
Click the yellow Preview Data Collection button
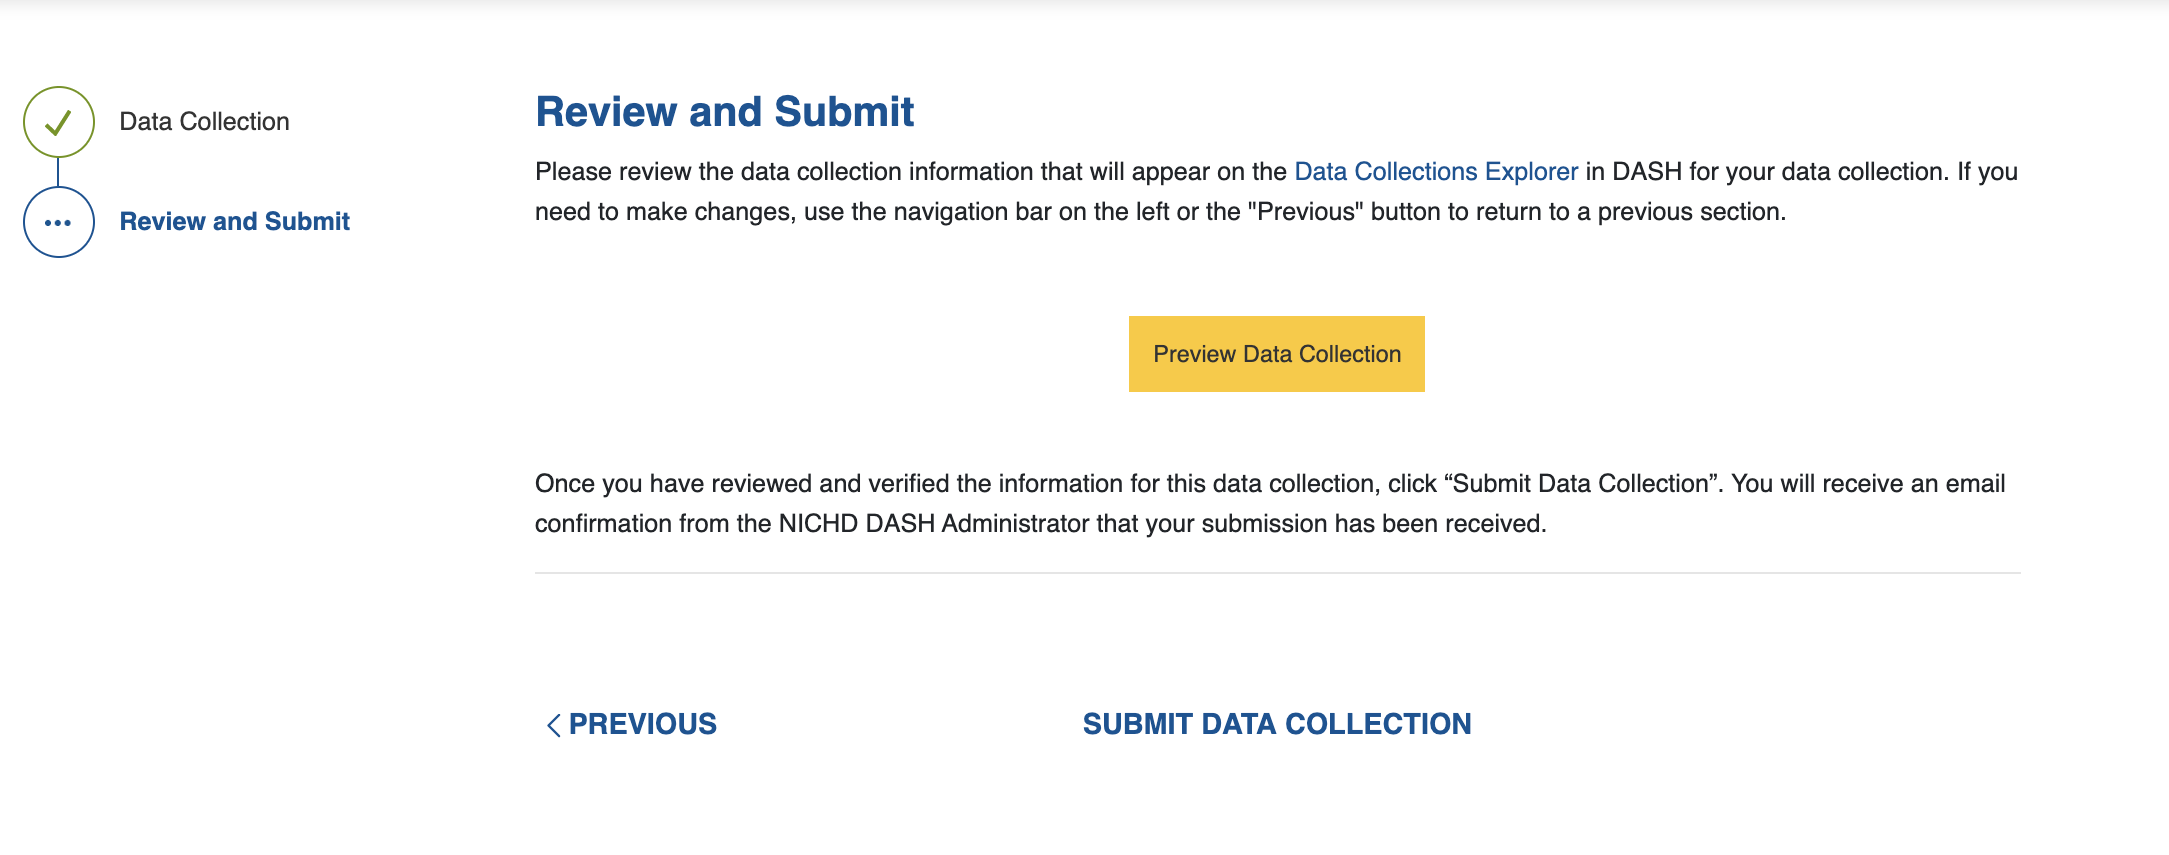[1276, 354]
